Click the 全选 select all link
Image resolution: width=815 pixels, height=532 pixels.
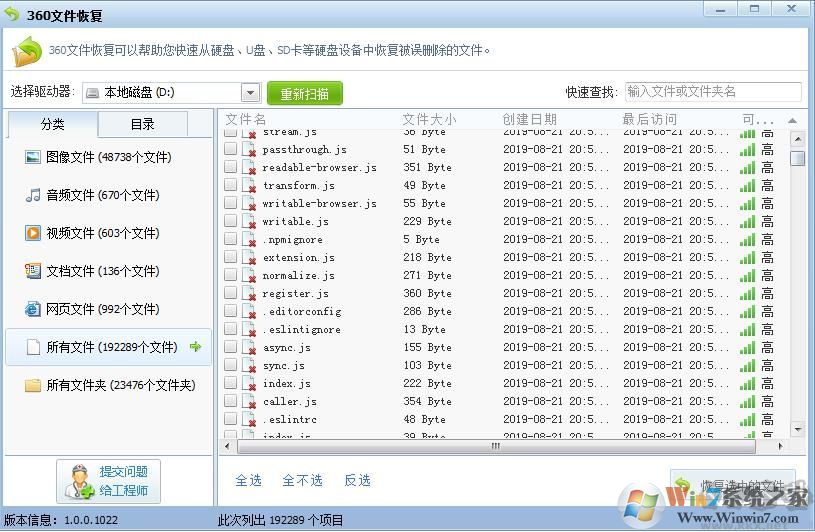[x=248, y=480]
